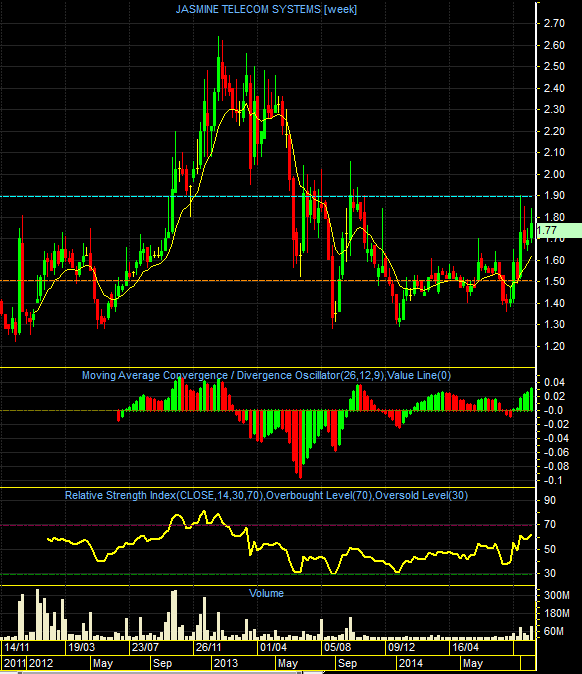This screenshot has width=582, height=674.
Task: Click the 1.40 price axis label
Action: [x=554, y=303]
